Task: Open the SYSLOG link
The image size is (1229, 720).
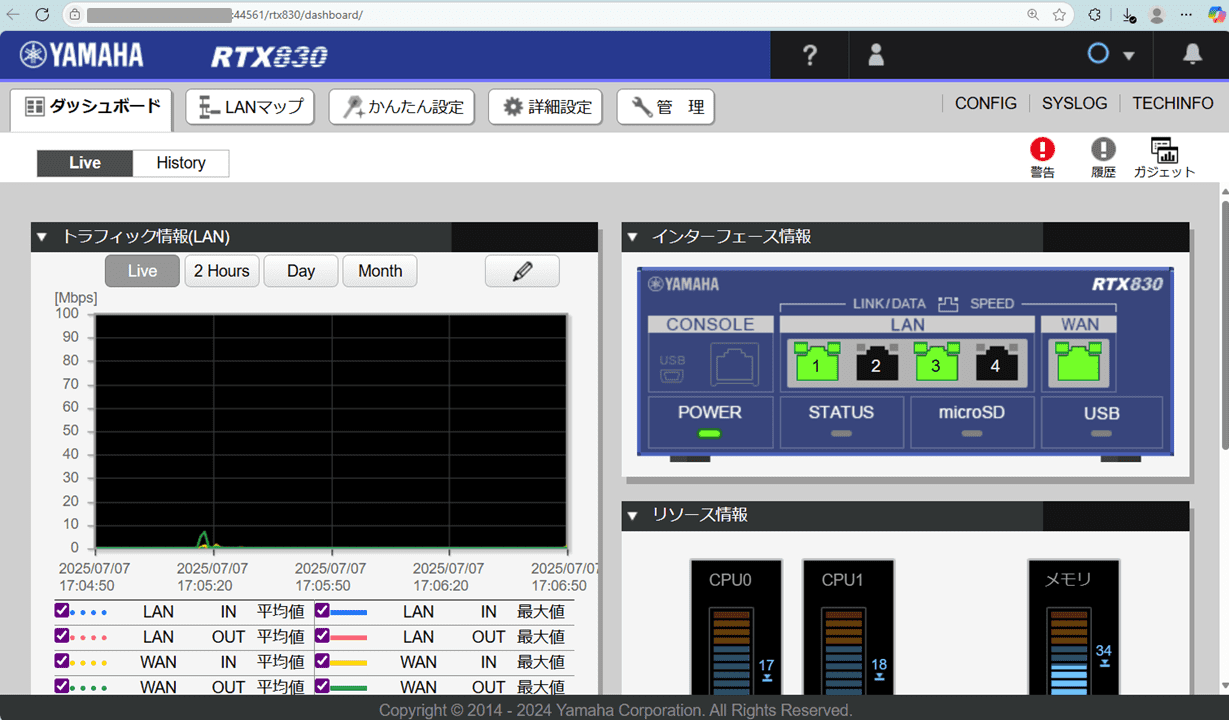Action: coord(1075,103)
